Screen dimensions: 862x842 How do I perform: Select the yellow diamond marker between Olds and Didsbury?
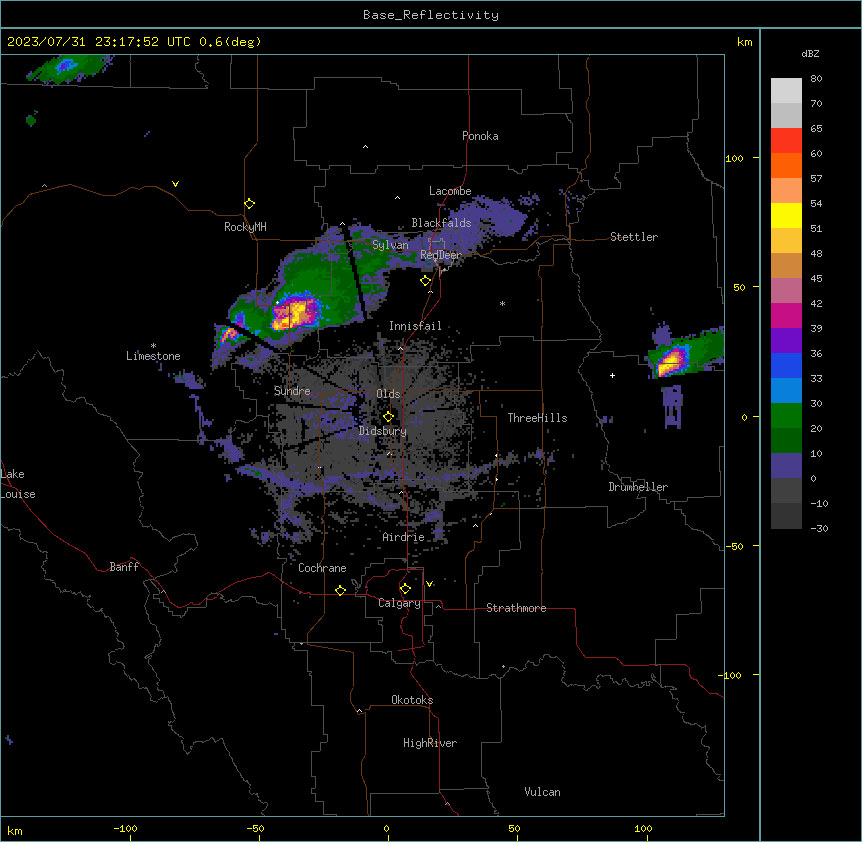[388, 417]
